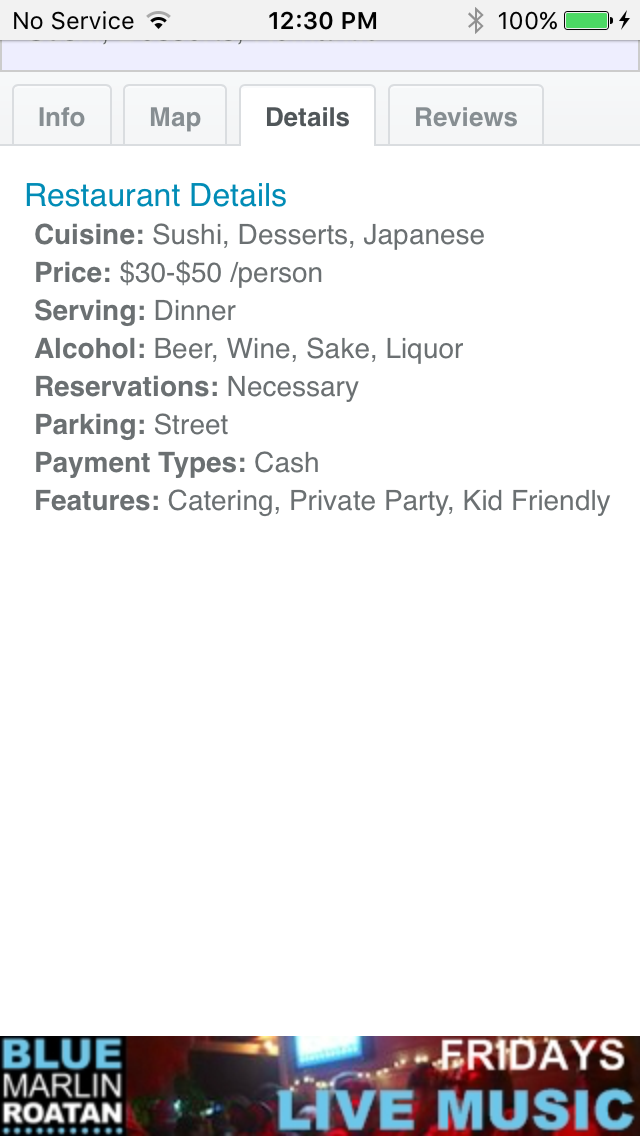Tap the green battery icon
This screenshot has height=1136, width=640.
[x=587, y=20]
